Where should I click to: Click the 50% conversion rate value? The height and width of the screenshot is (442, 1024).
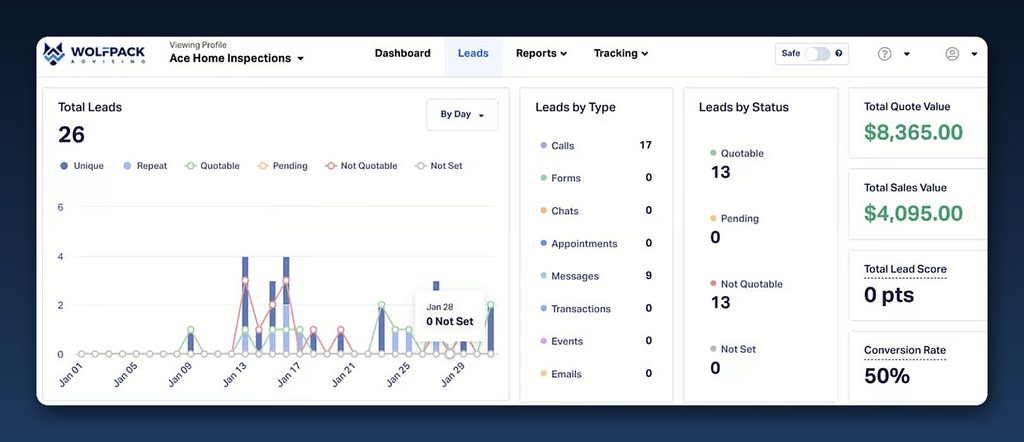tap(887, 376)
